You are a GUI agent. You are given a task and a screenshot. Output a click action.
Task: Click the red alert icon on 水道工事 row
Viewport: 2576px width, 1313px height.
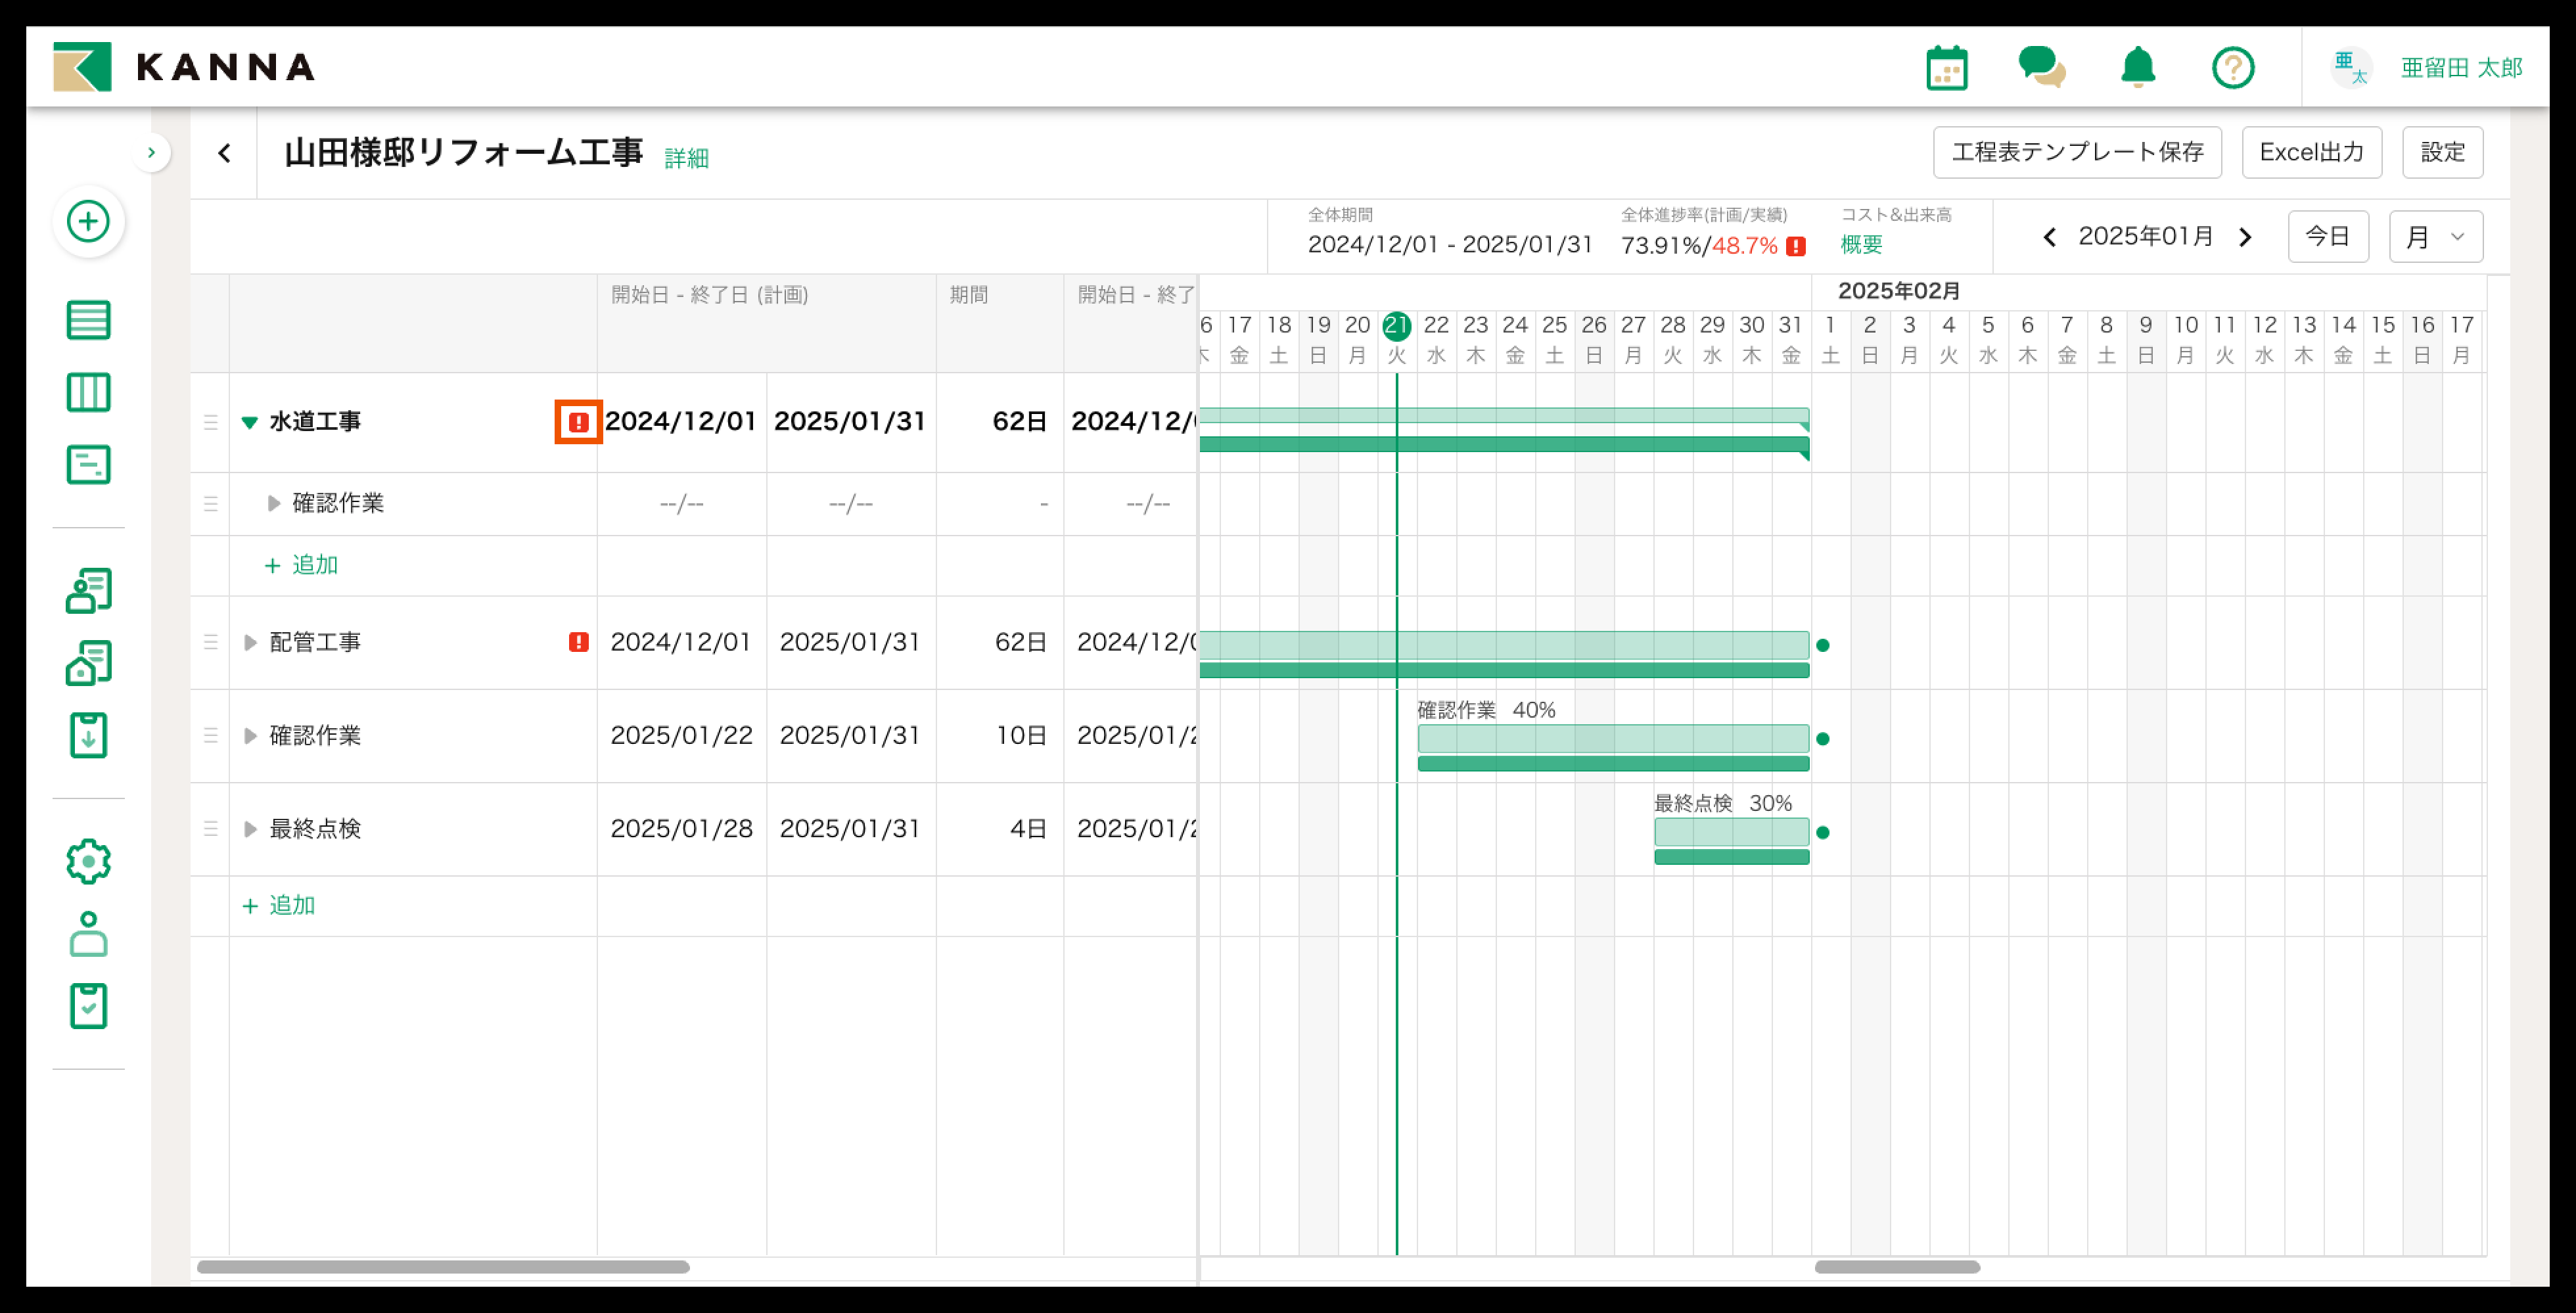click(578, 422)
